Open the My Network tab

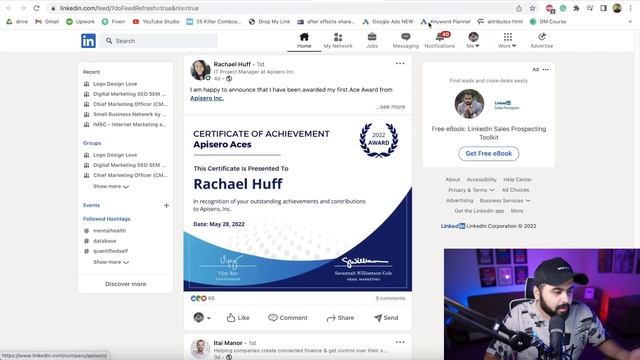point(338,41)
